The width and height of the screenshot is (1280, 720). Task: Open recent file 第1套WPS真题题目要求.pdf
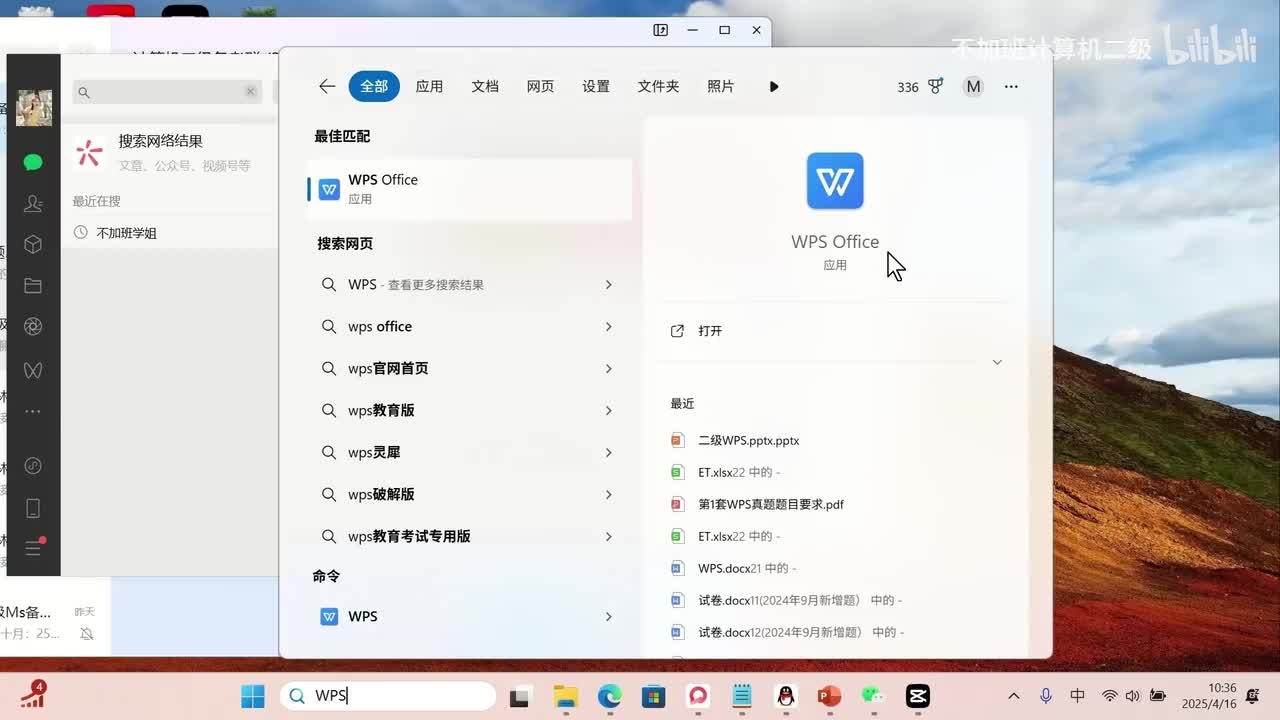coord(771,504)
